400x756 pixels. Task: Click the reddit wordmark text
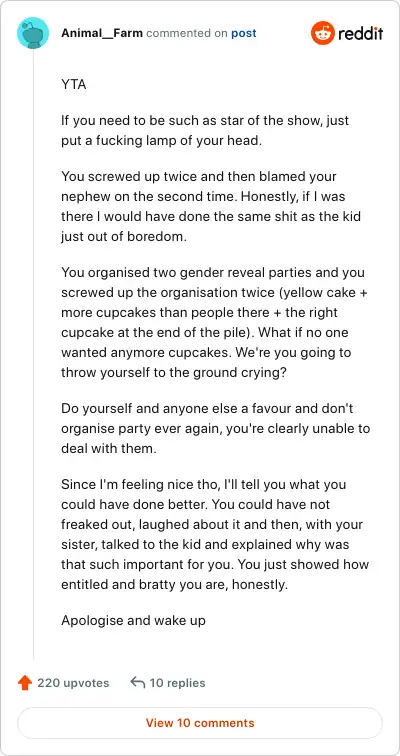pos(360,33)
